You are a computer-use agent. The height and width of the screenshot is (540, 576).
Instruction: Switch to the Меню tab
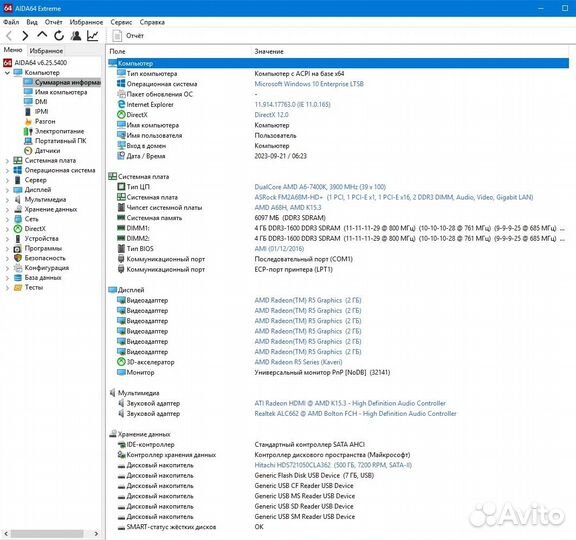pos(13,50)
